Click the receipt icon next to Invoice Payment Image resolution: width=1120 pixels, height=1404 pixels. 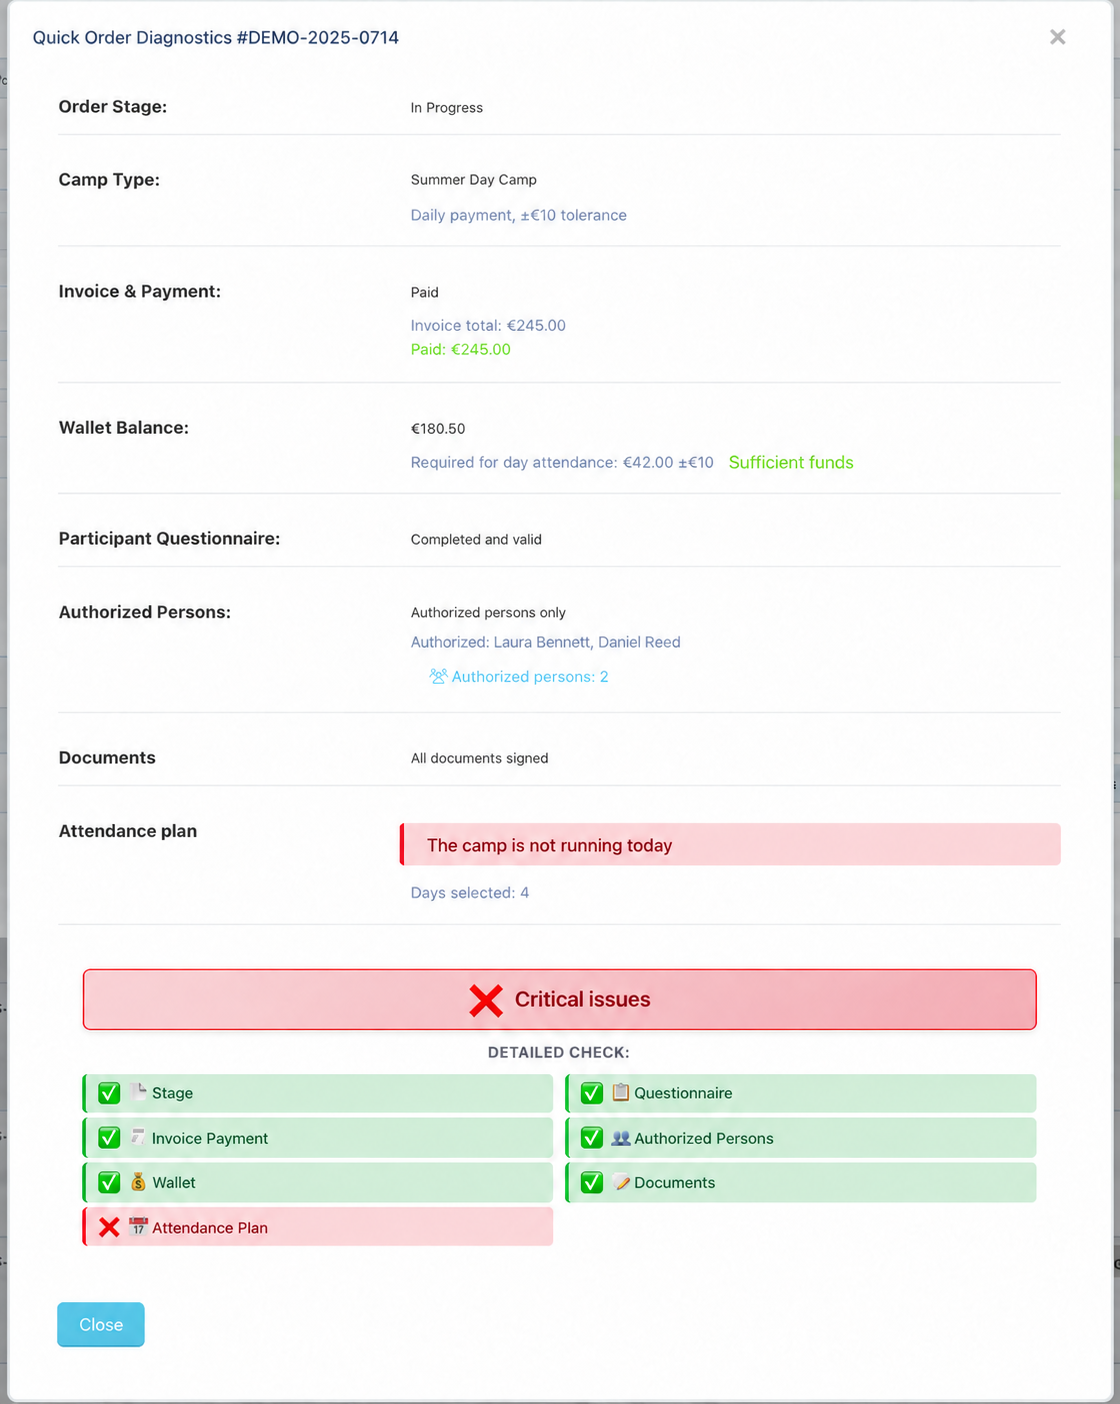[x=138, y=1137]
